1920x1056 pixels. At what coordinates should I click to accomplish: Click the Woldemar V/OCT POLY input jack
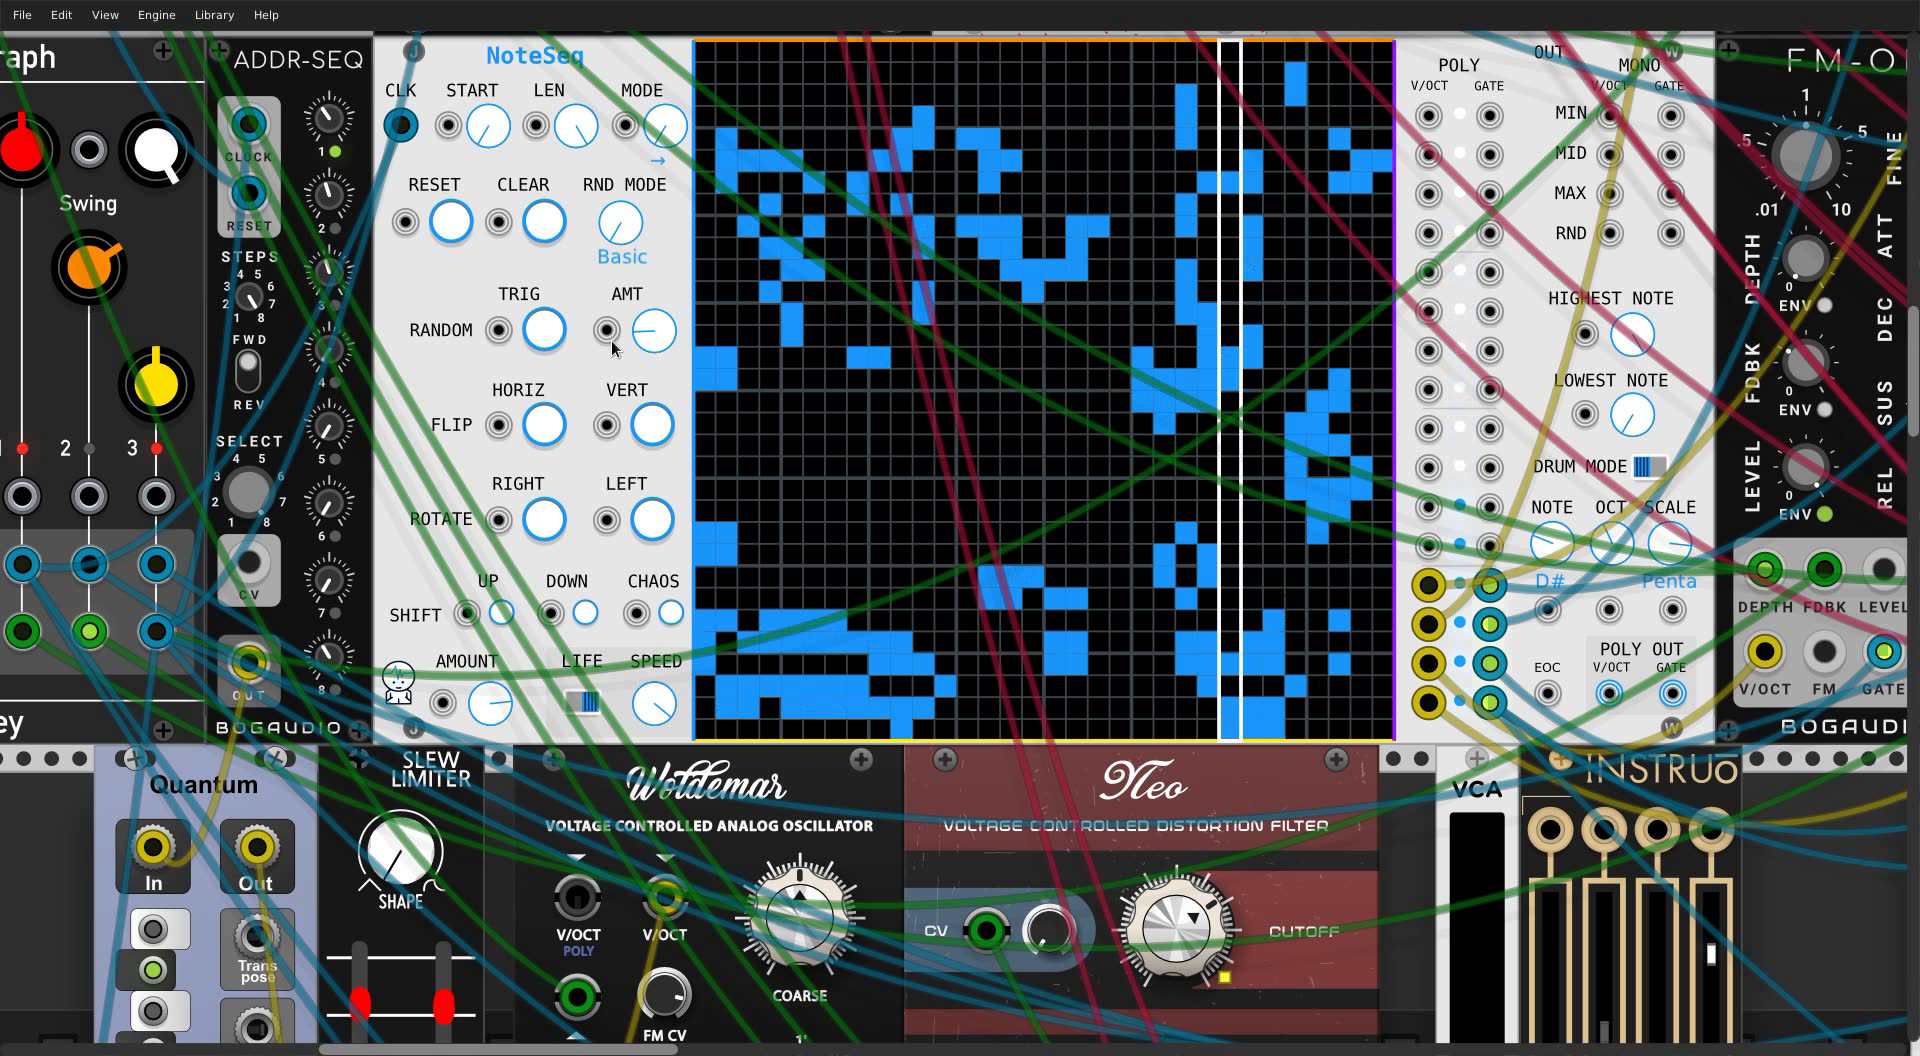[577, 897]
